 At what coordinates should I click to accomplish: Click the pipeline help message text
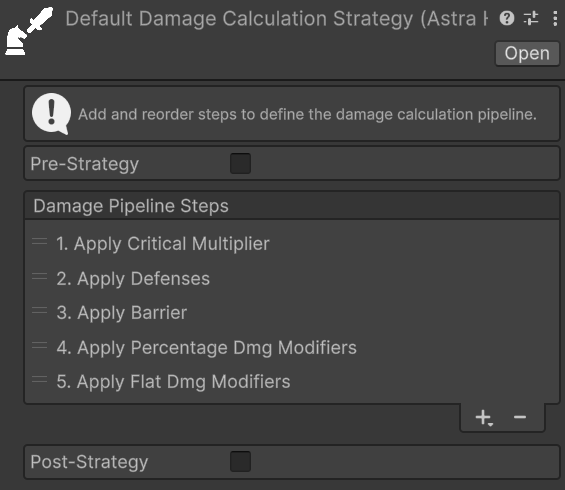coord(307,115)
